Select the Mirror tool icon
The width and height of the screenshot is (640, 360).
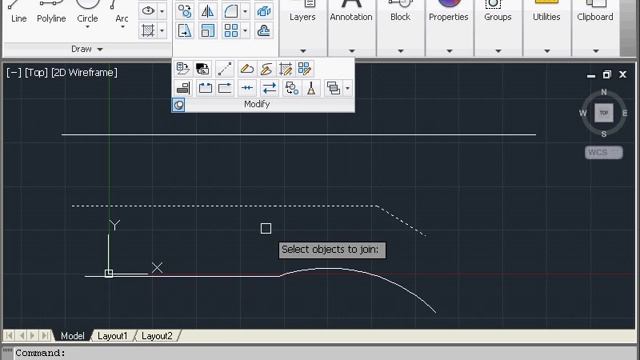(207, 11)
